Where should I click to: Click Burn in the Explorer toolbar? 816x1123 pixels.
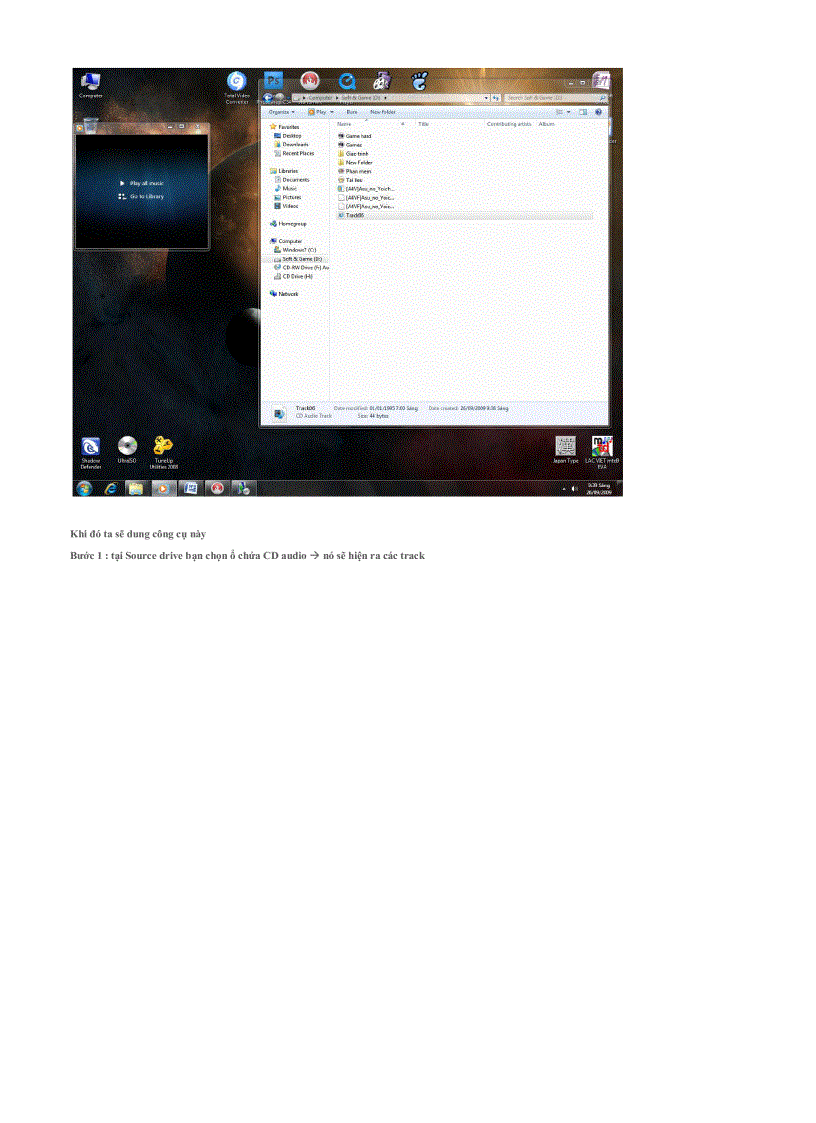tap(352, 112)
